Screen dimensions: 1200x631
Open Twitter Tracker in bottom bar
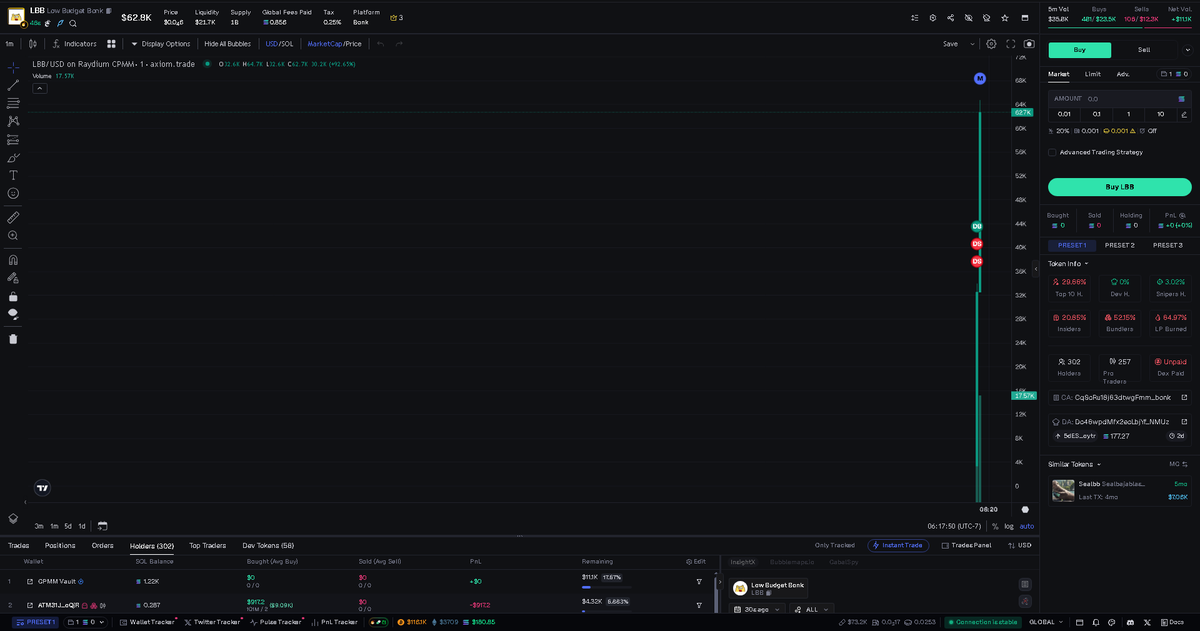[x=213, y=622]
